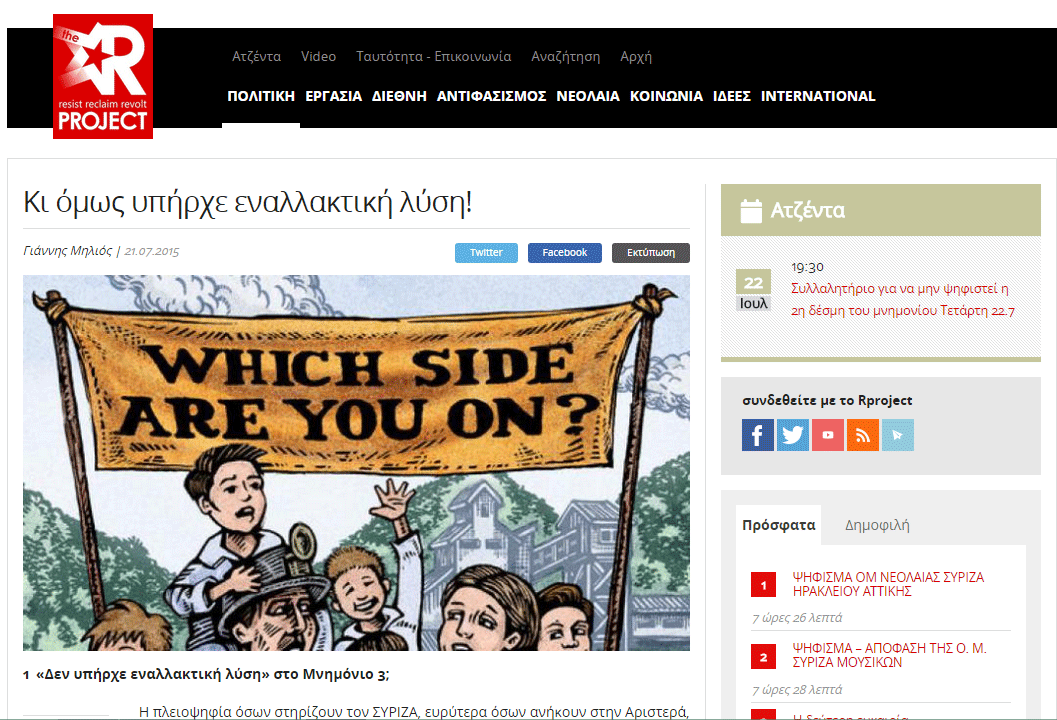Viewport: 1057px width, 720px height.
Task: Print the article with Εκτύπωση button
Action: coord(651,253)
